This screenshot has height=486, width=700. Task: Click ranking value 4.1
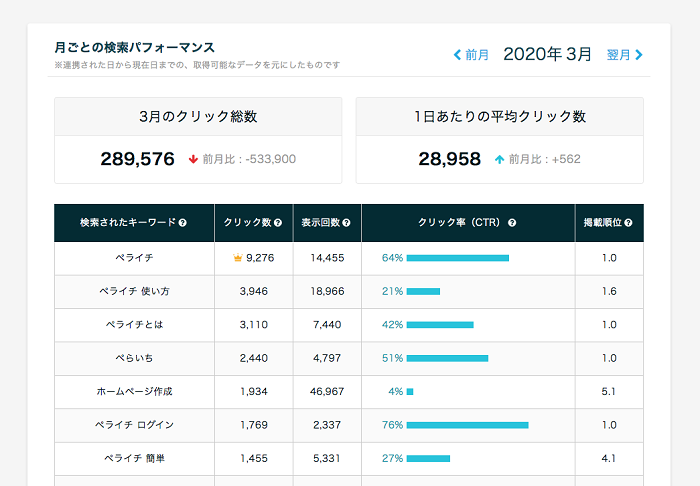[609, 458]
